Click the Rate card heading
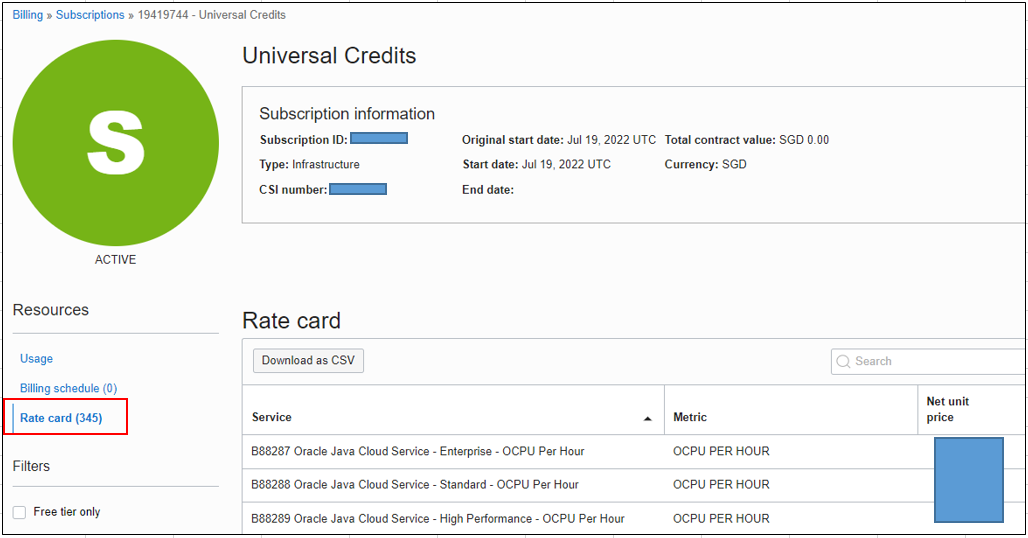 point(291,320)
